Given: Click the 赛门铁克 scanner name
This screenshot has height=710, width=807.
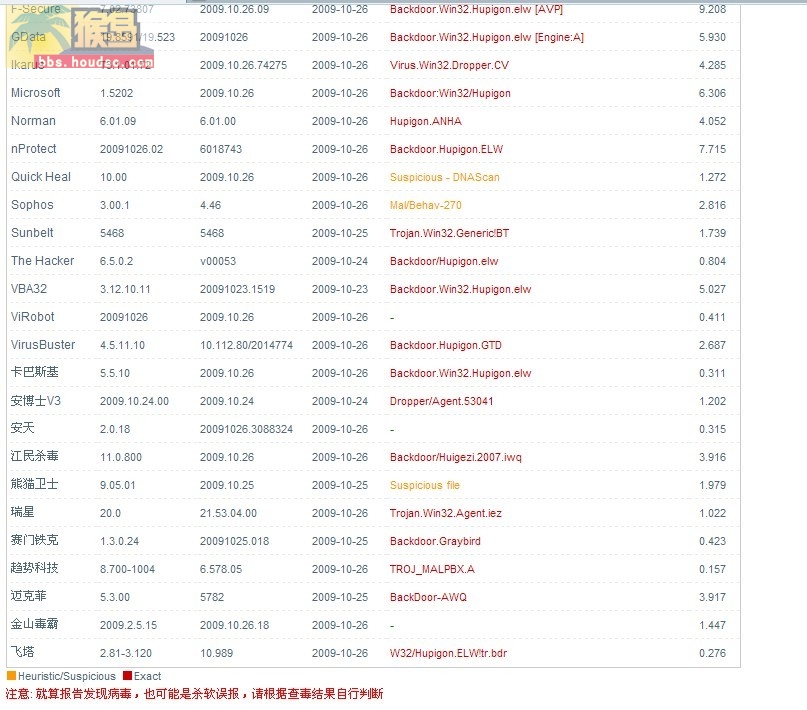Looking at the screenshot, I should [34, 540].
